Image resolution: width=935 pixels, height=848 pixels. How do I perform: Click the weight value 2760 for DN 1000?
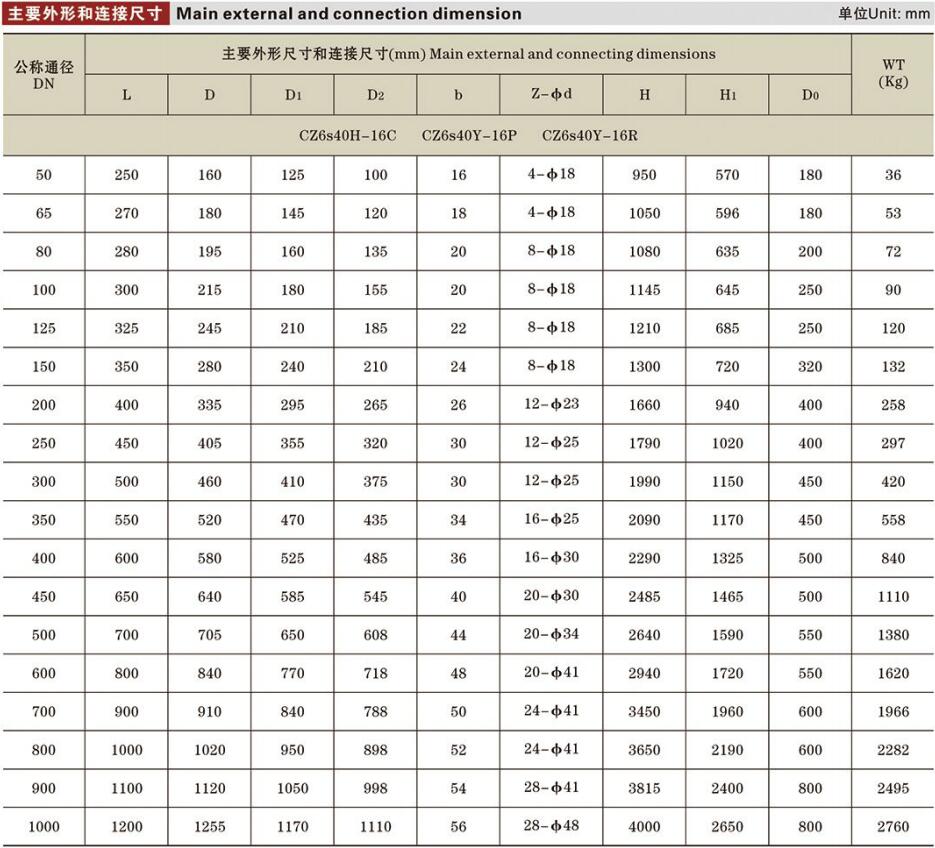(x=894, y=827)
